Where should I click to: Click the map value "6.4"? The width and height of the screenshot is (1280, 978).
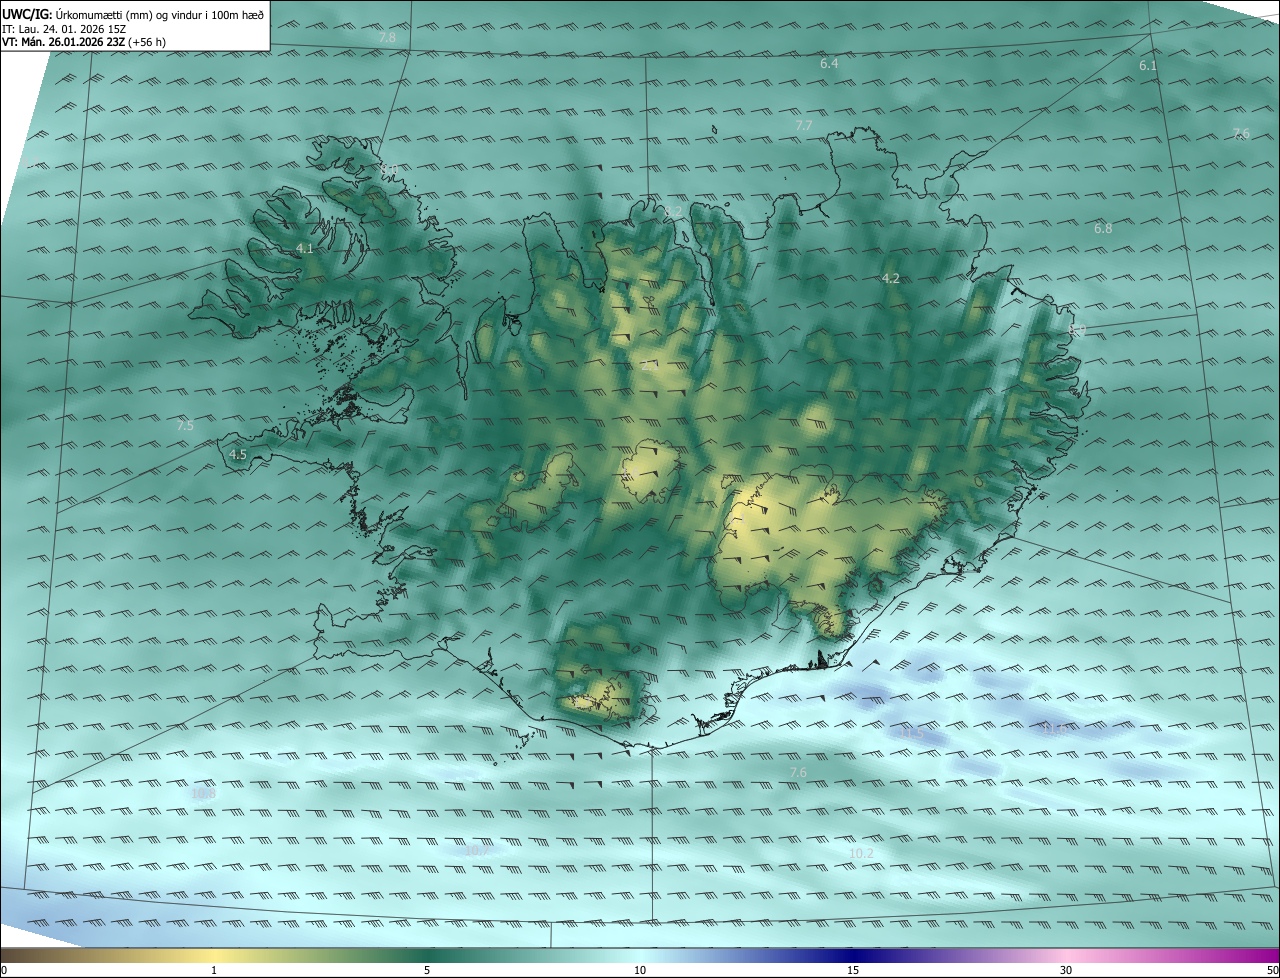(x=829, y=63)
